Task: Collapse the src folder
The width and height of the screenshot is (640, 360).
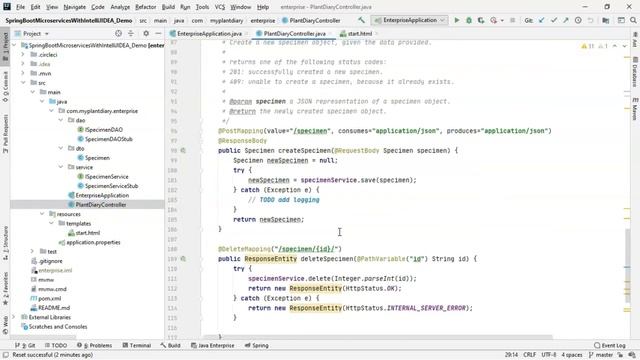Action: 23,82
